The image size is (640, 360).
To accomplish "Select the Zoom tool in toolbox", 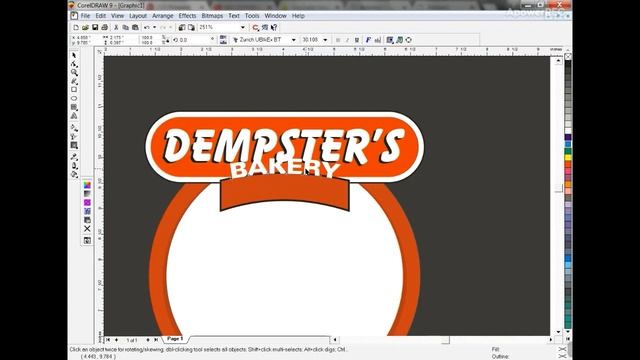I will point(74,72).
